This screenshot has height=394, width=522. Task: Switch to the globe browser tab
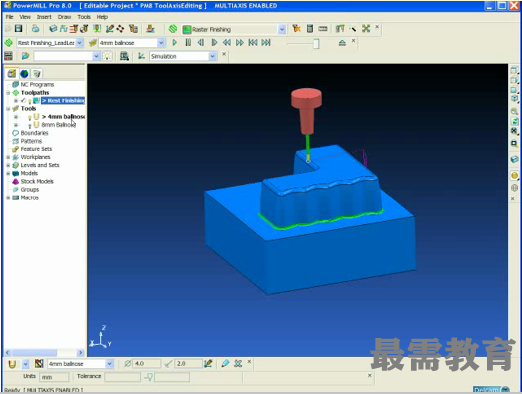point(24,73)
